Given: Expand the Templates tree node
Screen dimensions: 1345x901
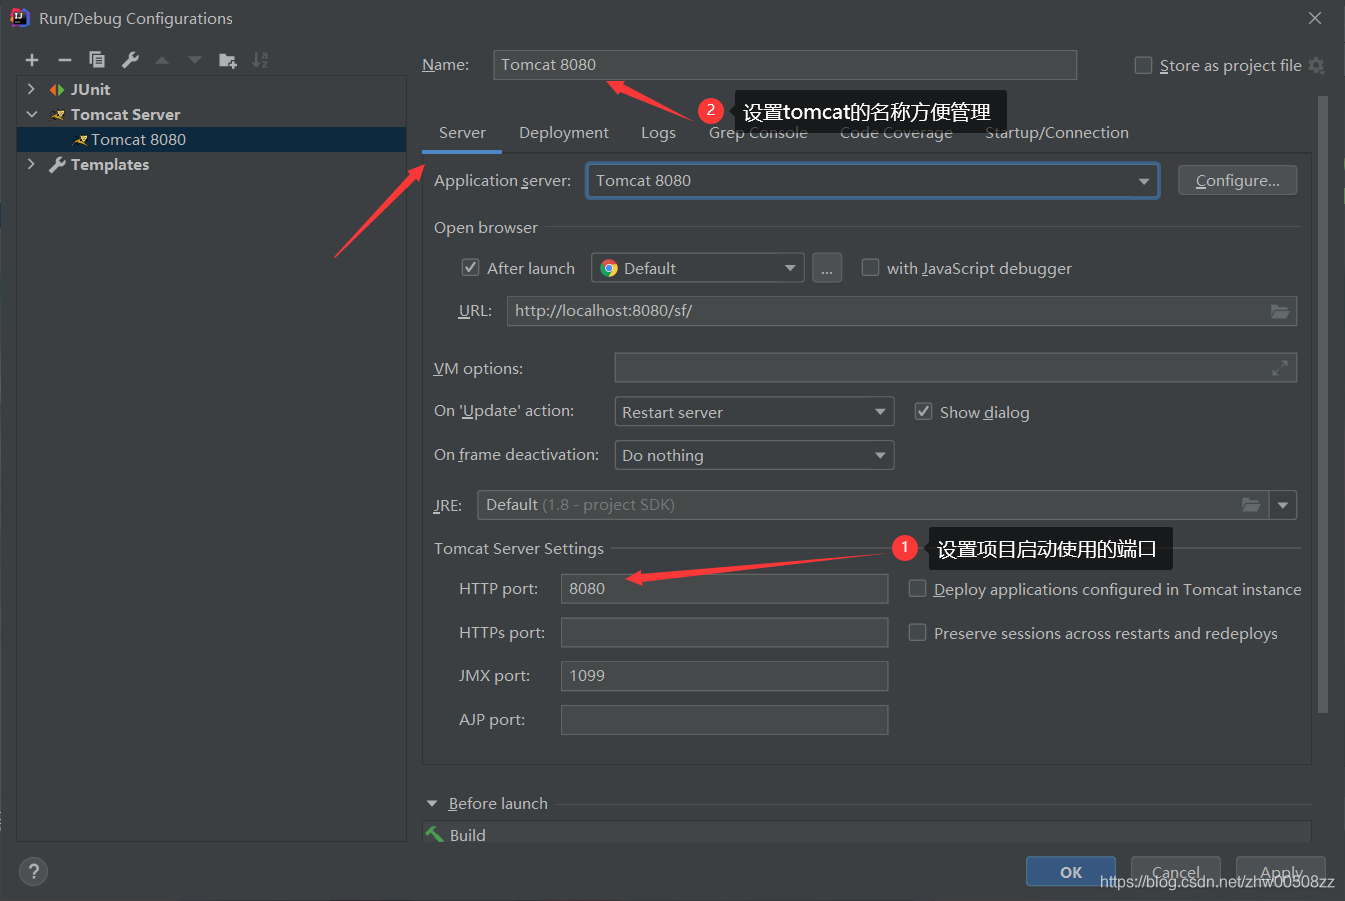Looking at the screenshot, I should click(31, 164).
